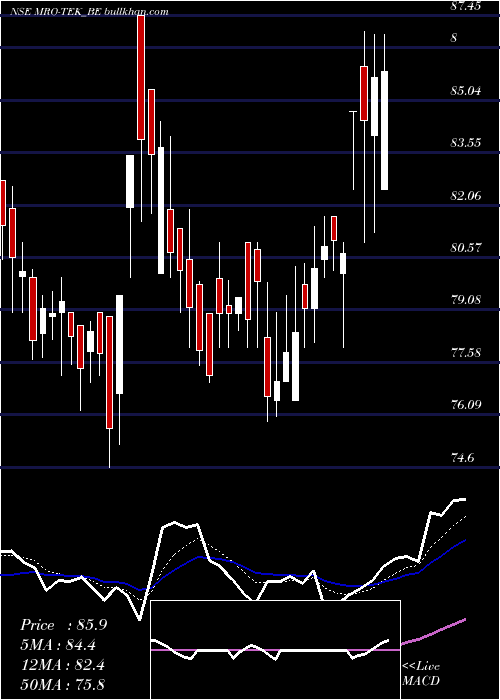This screenshot has width=500, height=700.
Task: Click the Live MACD inset chart
Action: tap(275, 650)
